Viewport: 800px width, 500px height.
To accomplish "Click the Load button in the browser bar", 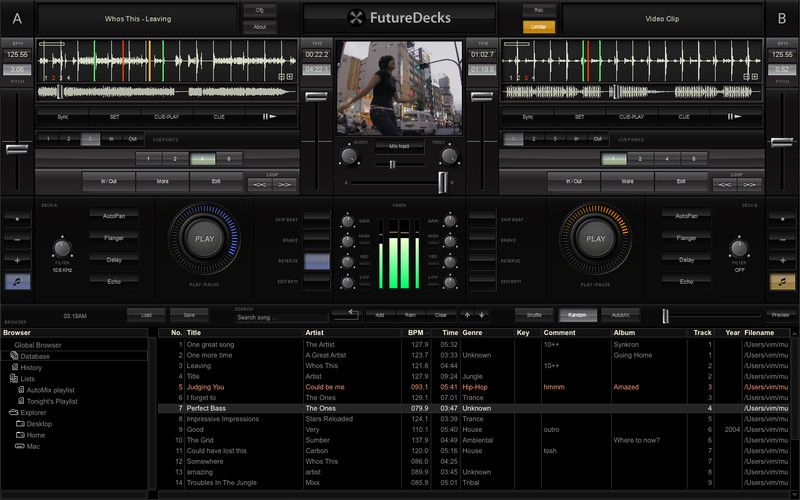I will [146, 315].
